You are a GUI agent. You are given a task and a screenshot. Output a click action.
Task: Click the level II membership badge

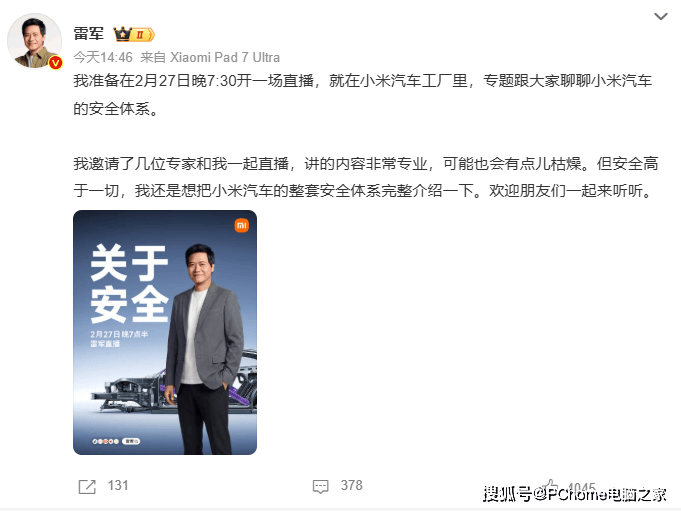coord(143,34)
